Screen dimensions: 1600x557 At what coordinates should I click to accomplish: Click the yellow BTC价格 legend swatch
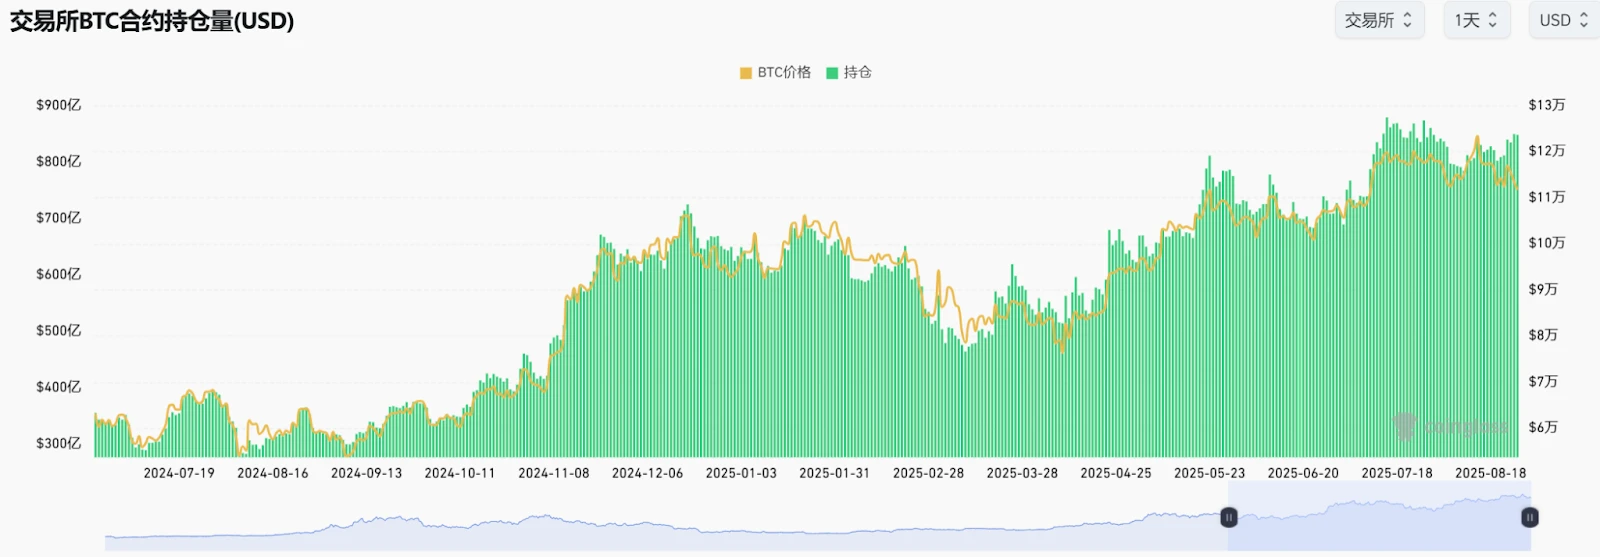(x=746, y=73)
